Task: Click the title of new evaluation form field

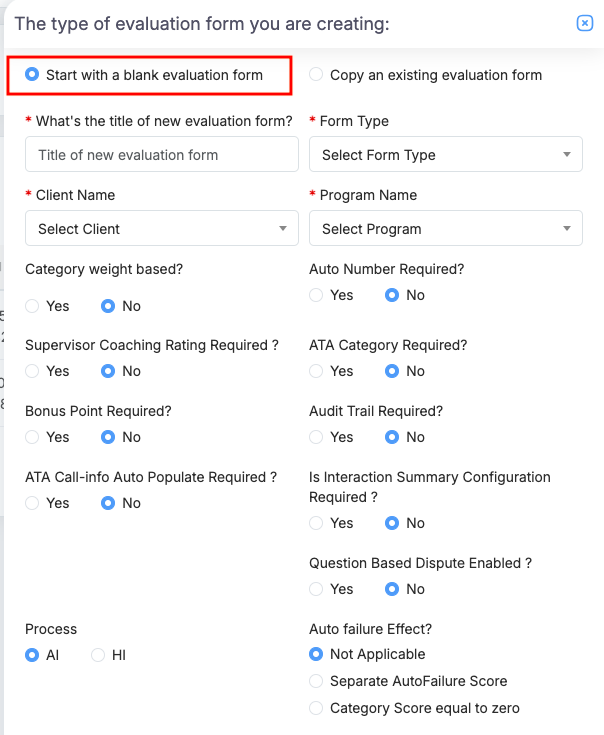Action: (162, 155)
